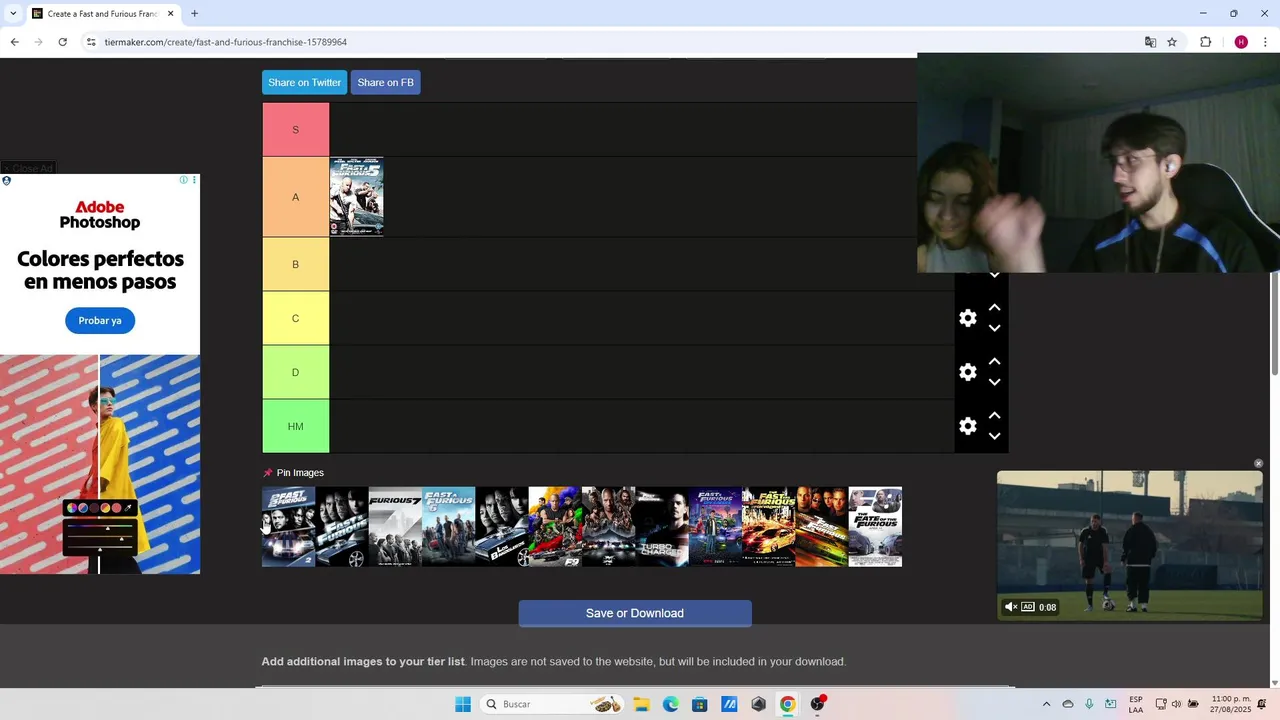Open clock showing 11:00 p. m.

pyautogui.click(x=1231, y=704)
